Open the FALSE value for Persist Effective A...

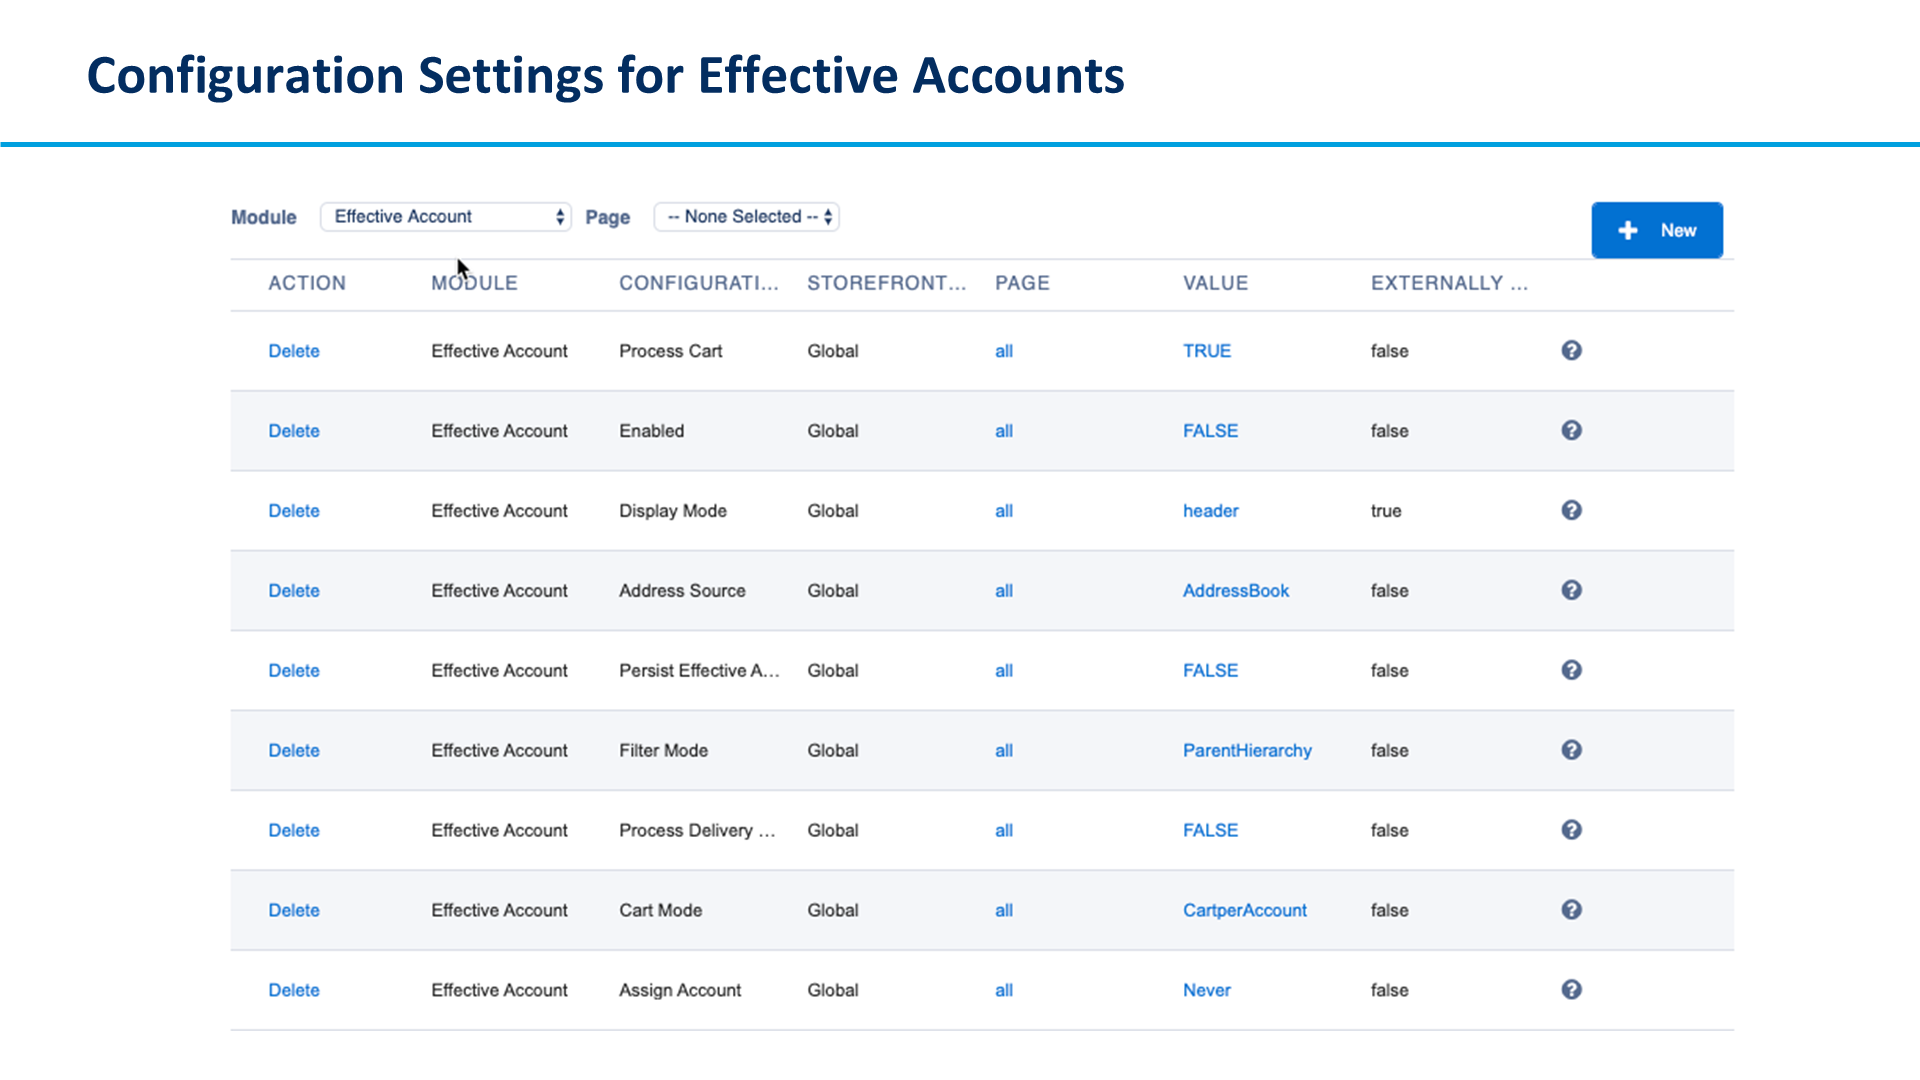click(x=1210, y=671)
